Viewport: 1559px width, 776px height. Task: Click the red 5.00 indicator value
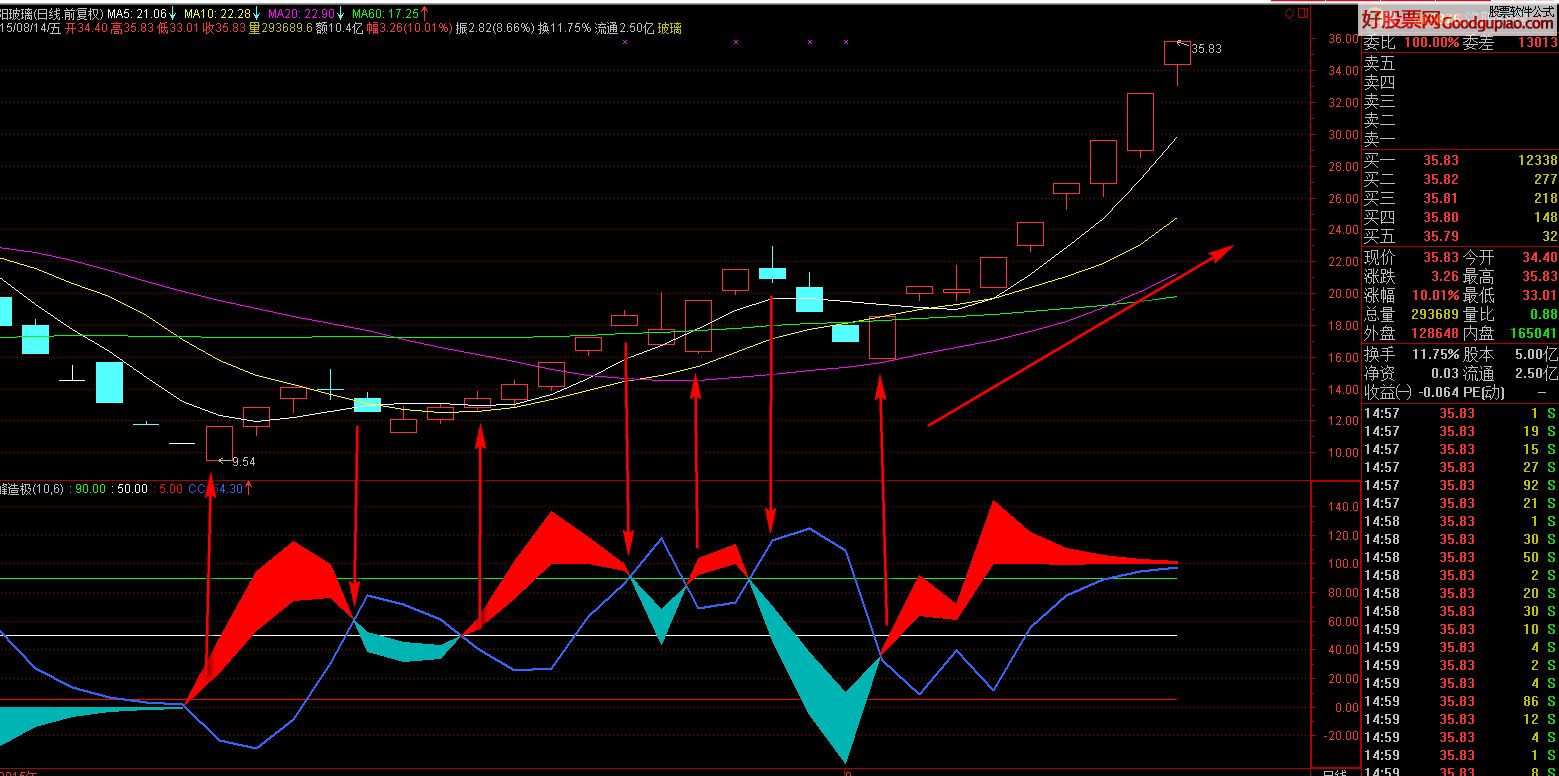(x=170, y=489)
